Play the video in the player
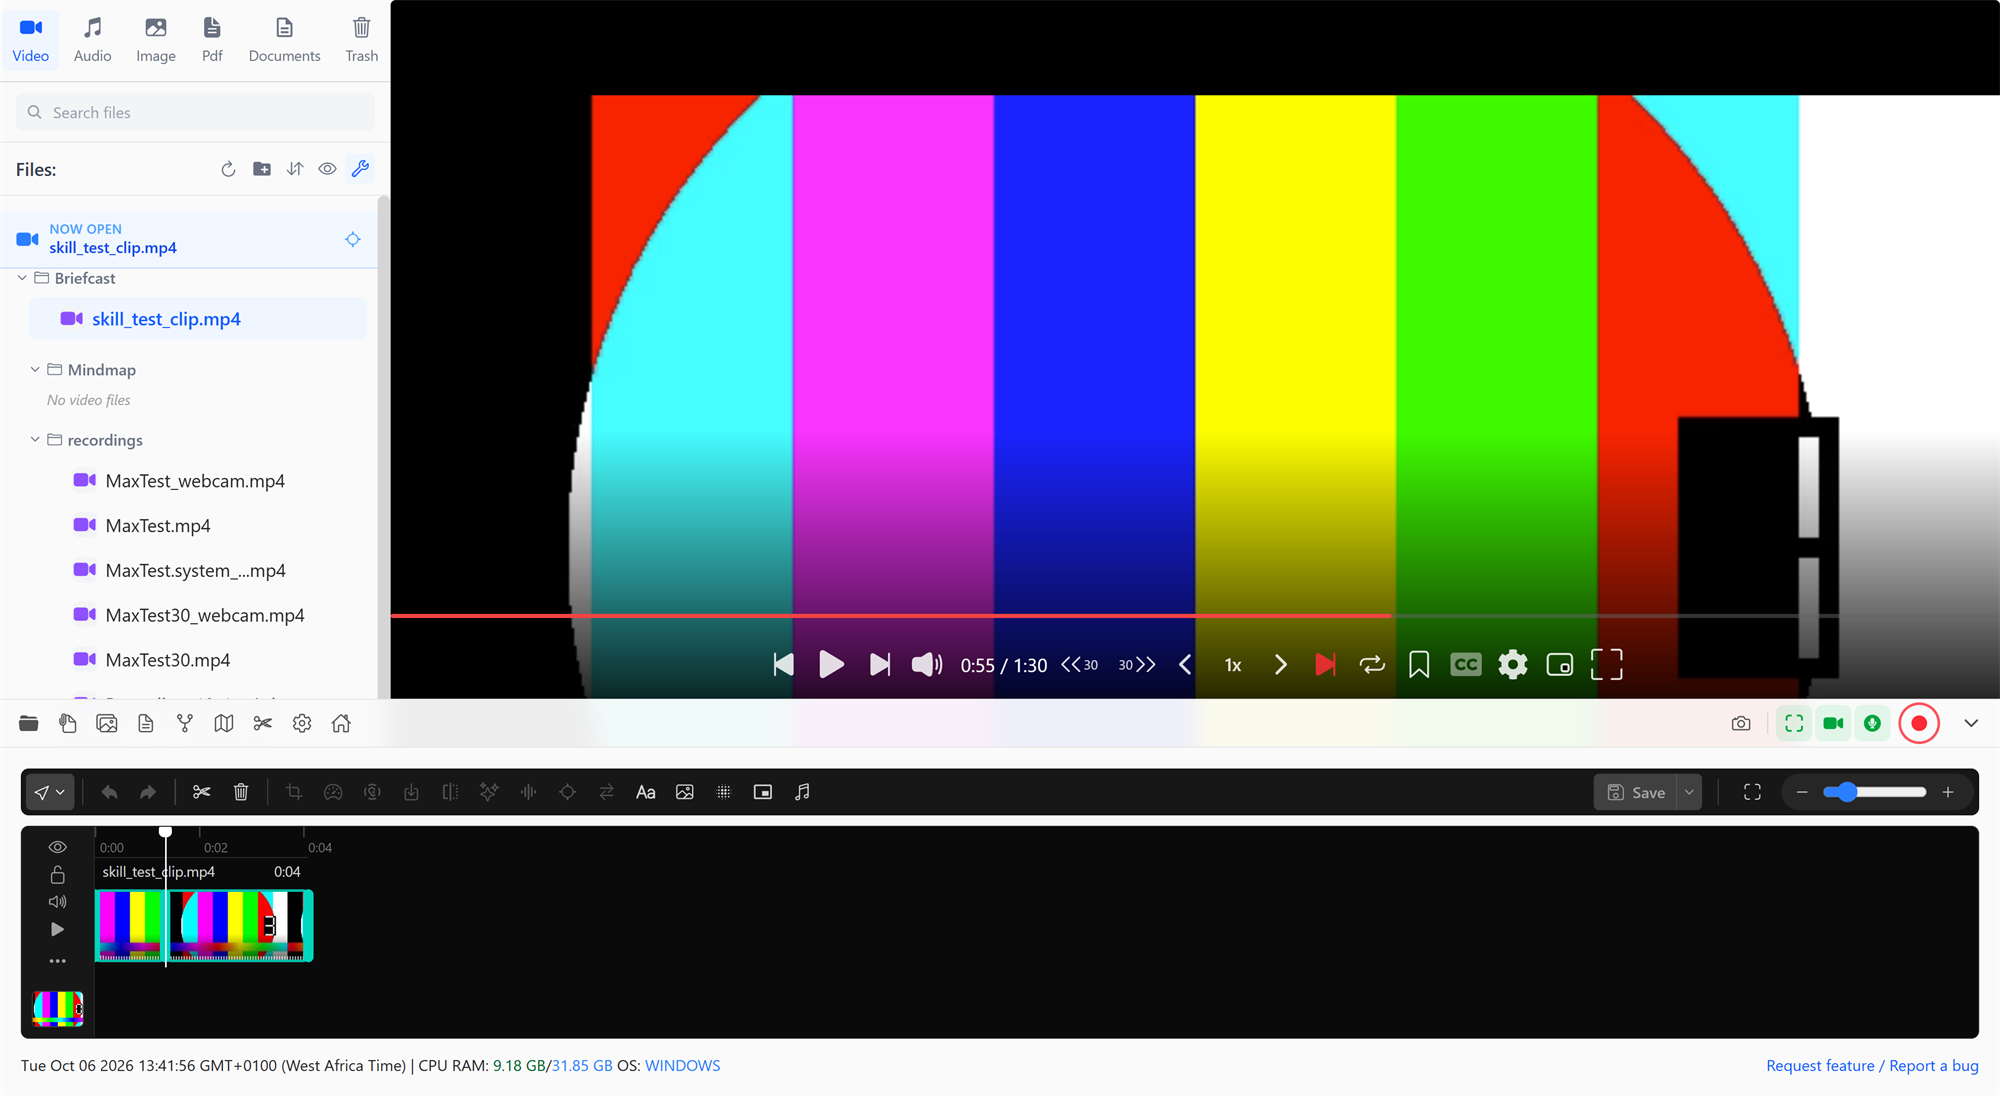This screenshot has width=2000, height=1096. [831, 664]
